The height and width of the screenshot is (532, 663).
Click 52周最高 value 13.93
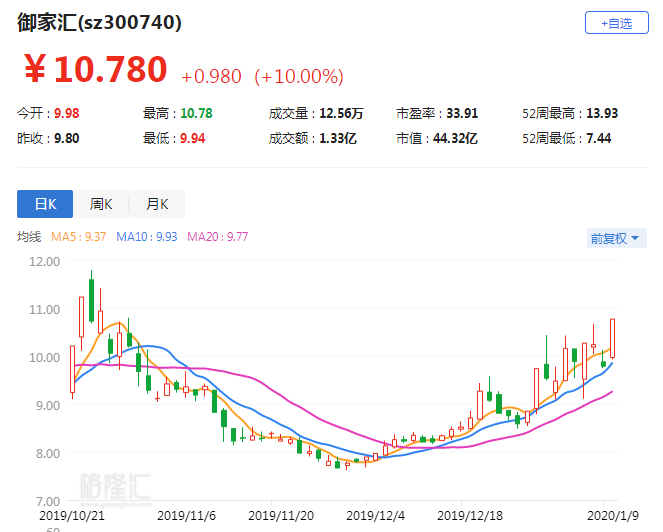pos(602,113)
